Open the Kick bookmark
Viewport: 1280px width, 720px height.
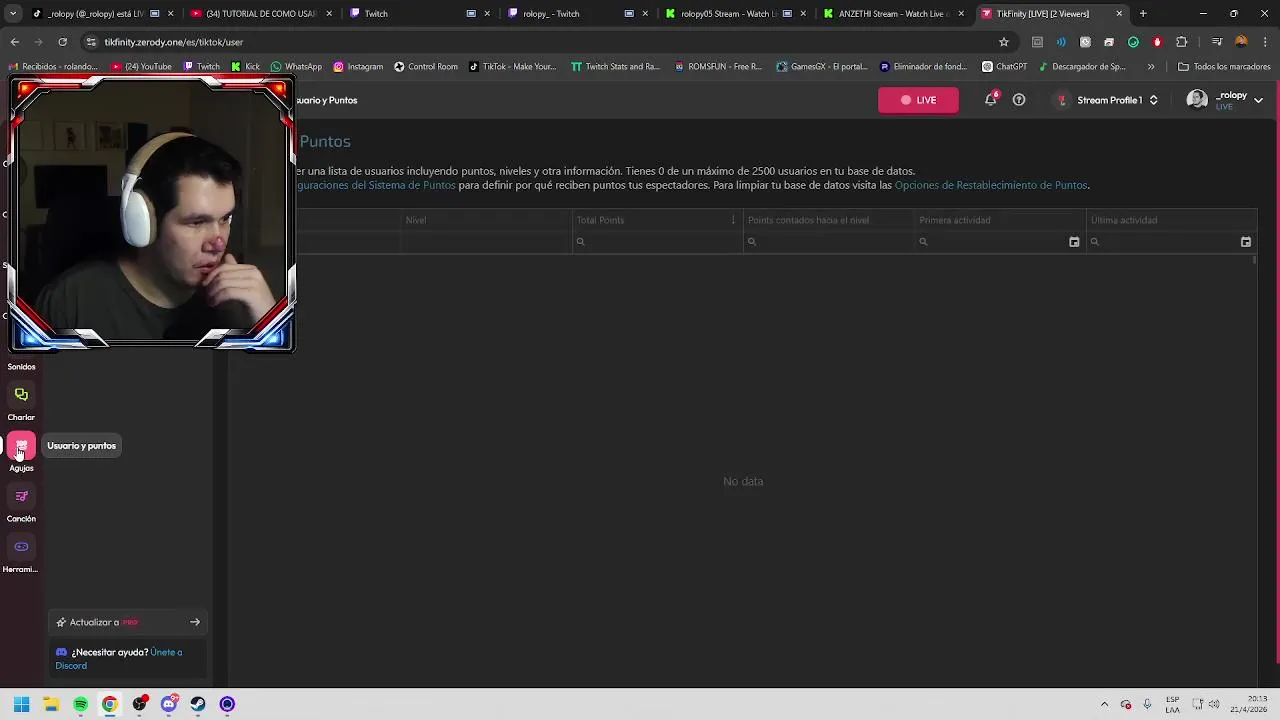245,67
